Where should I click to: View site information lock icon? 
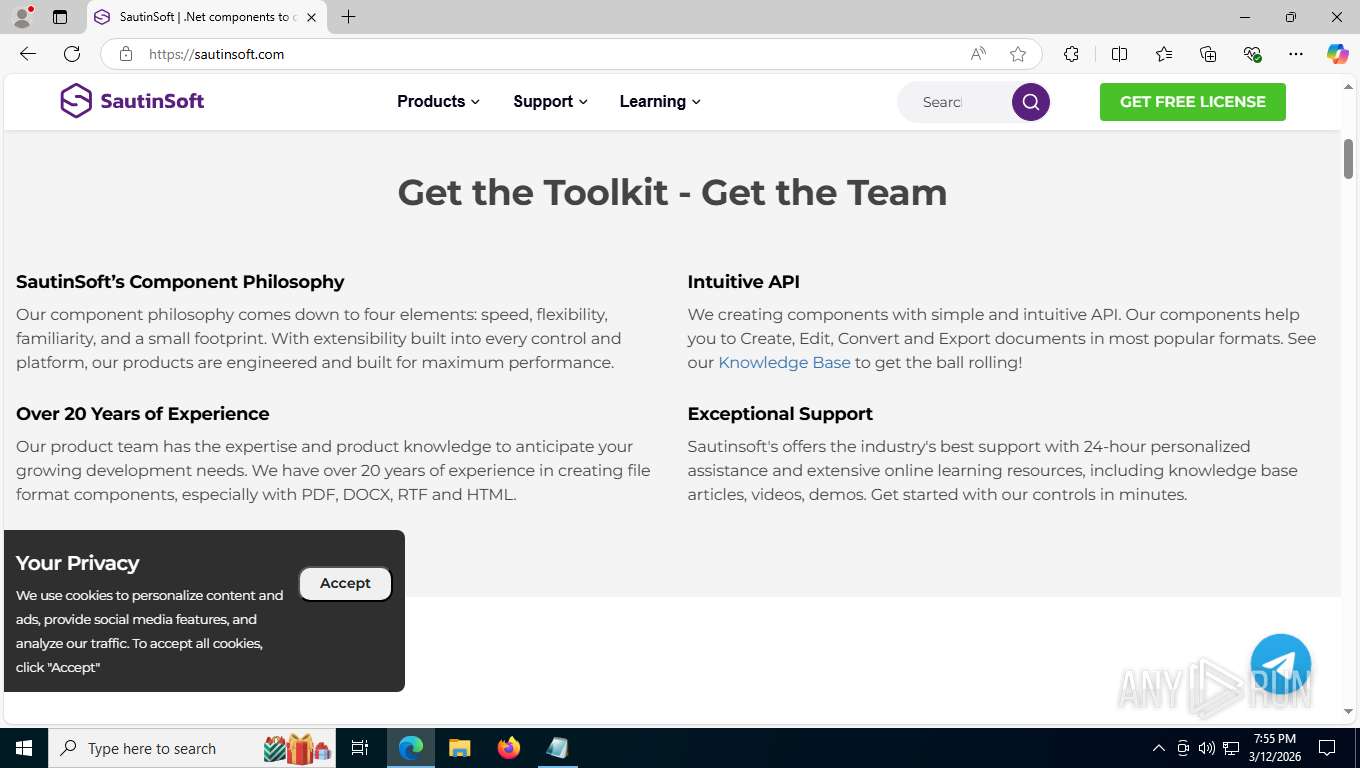126,54
